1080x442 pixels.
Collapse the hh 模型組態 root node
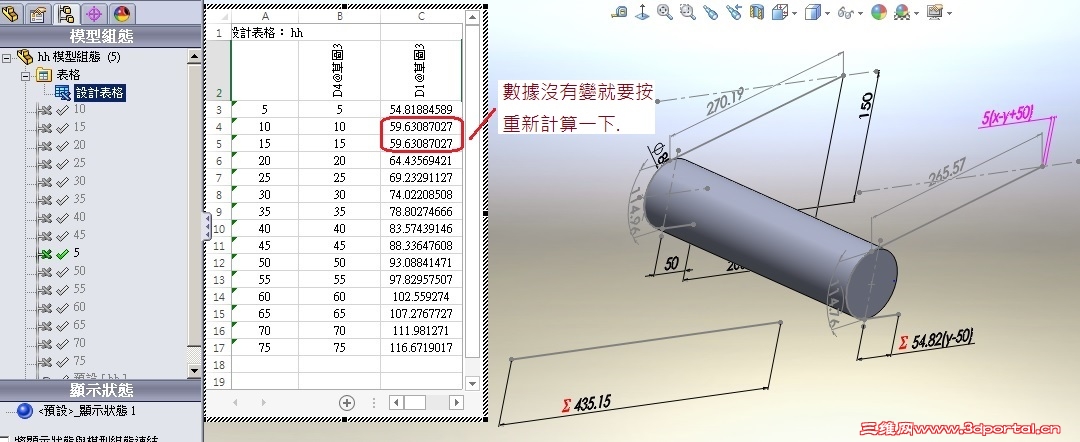6,57
